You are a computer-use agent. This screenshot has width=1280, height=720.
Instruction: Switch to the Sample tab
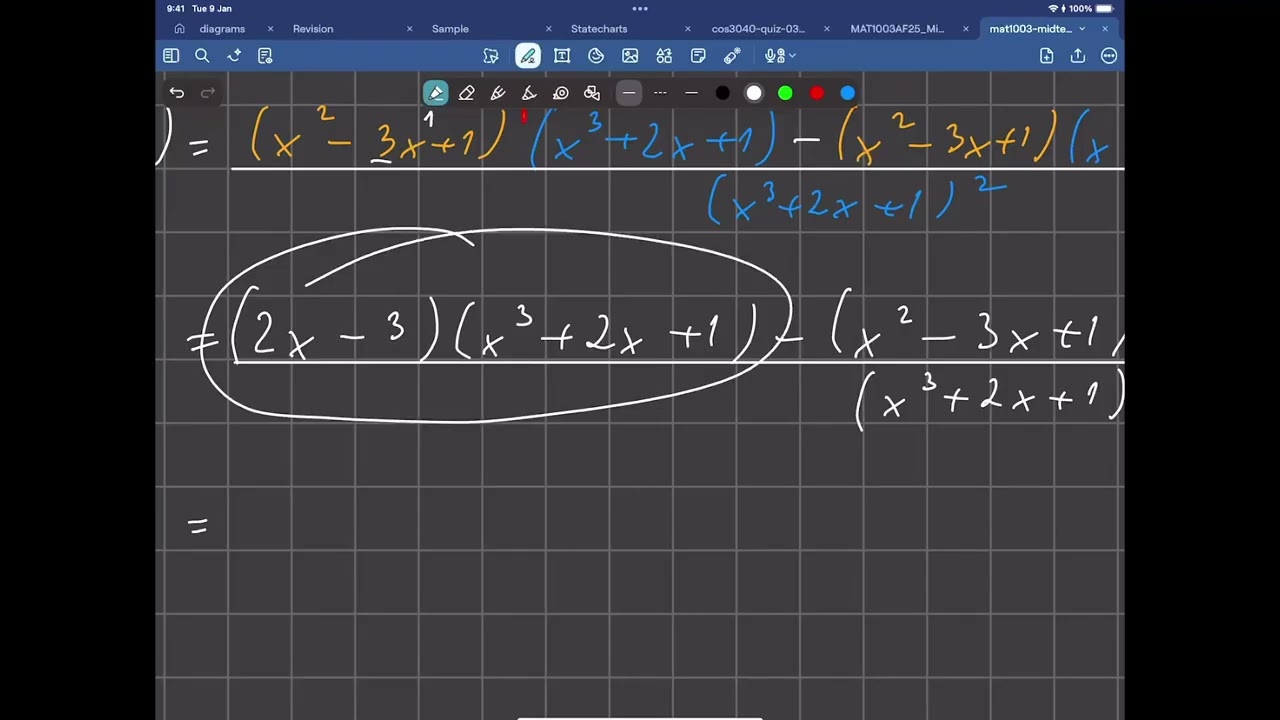[450, 29]
